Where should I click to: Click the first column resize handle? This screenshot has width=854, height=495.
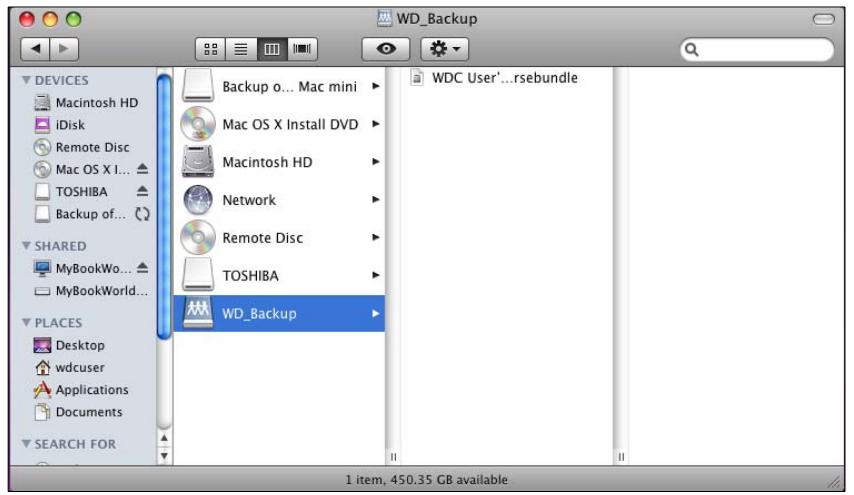click(393, 457)
